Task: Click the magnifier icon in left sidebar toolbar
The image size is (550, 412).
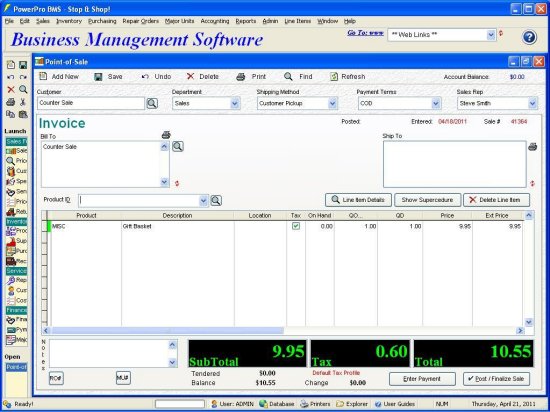Action: tap(23, 89)
